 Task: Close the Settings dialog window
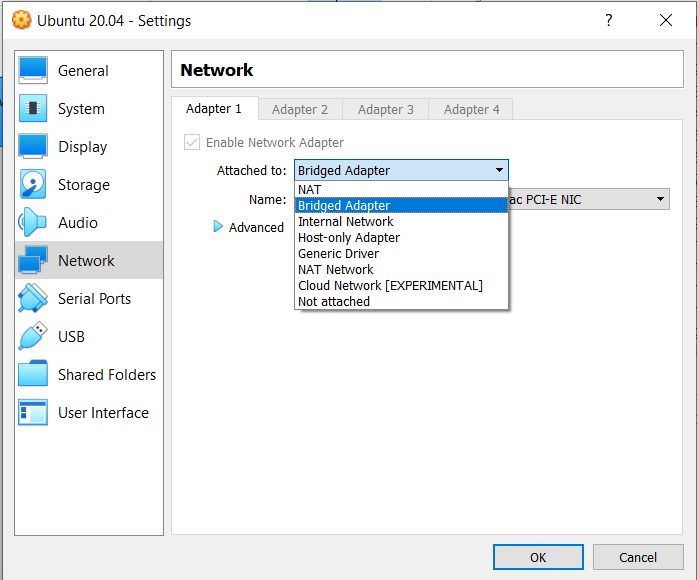(665, 20)
